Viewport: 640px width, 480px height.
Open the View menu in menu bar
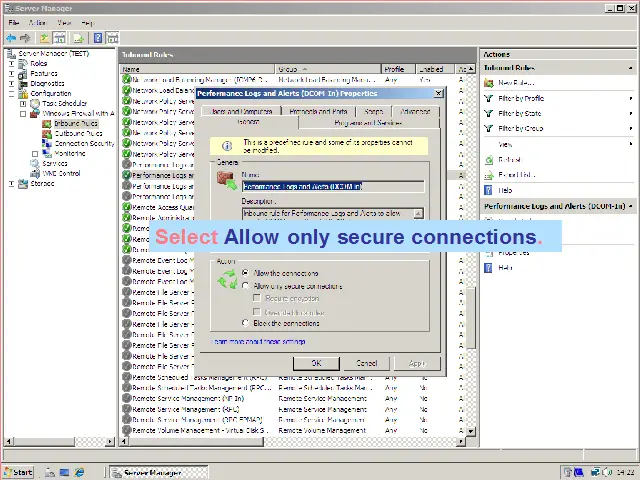[x=64, y=22]
